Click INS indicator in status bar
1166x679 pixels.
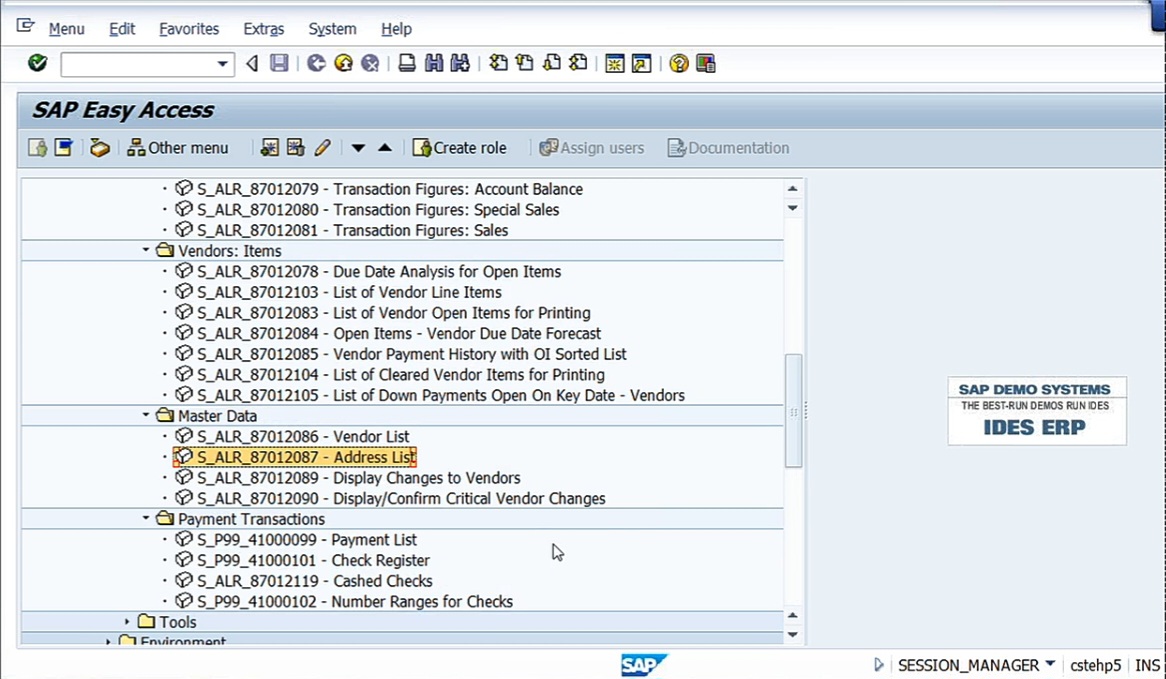pos(1147,665)
